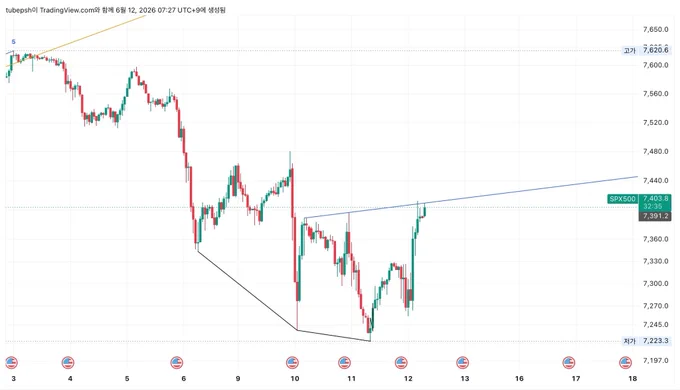
Task: Open the economic event flag above date 13
Action: [x=463, y=362]
